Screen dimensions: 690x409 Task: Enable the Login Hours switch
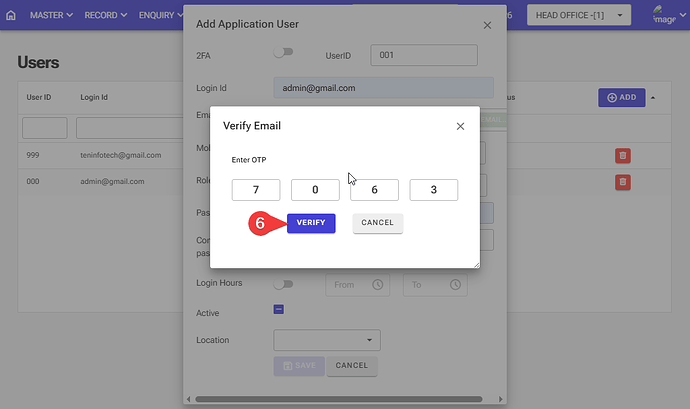coord(284,284)
